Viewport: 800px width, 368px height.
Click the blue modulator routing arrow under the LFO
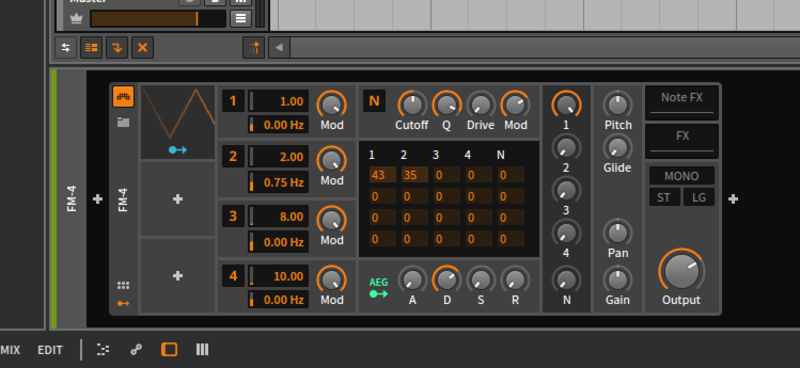coord(178,150)
